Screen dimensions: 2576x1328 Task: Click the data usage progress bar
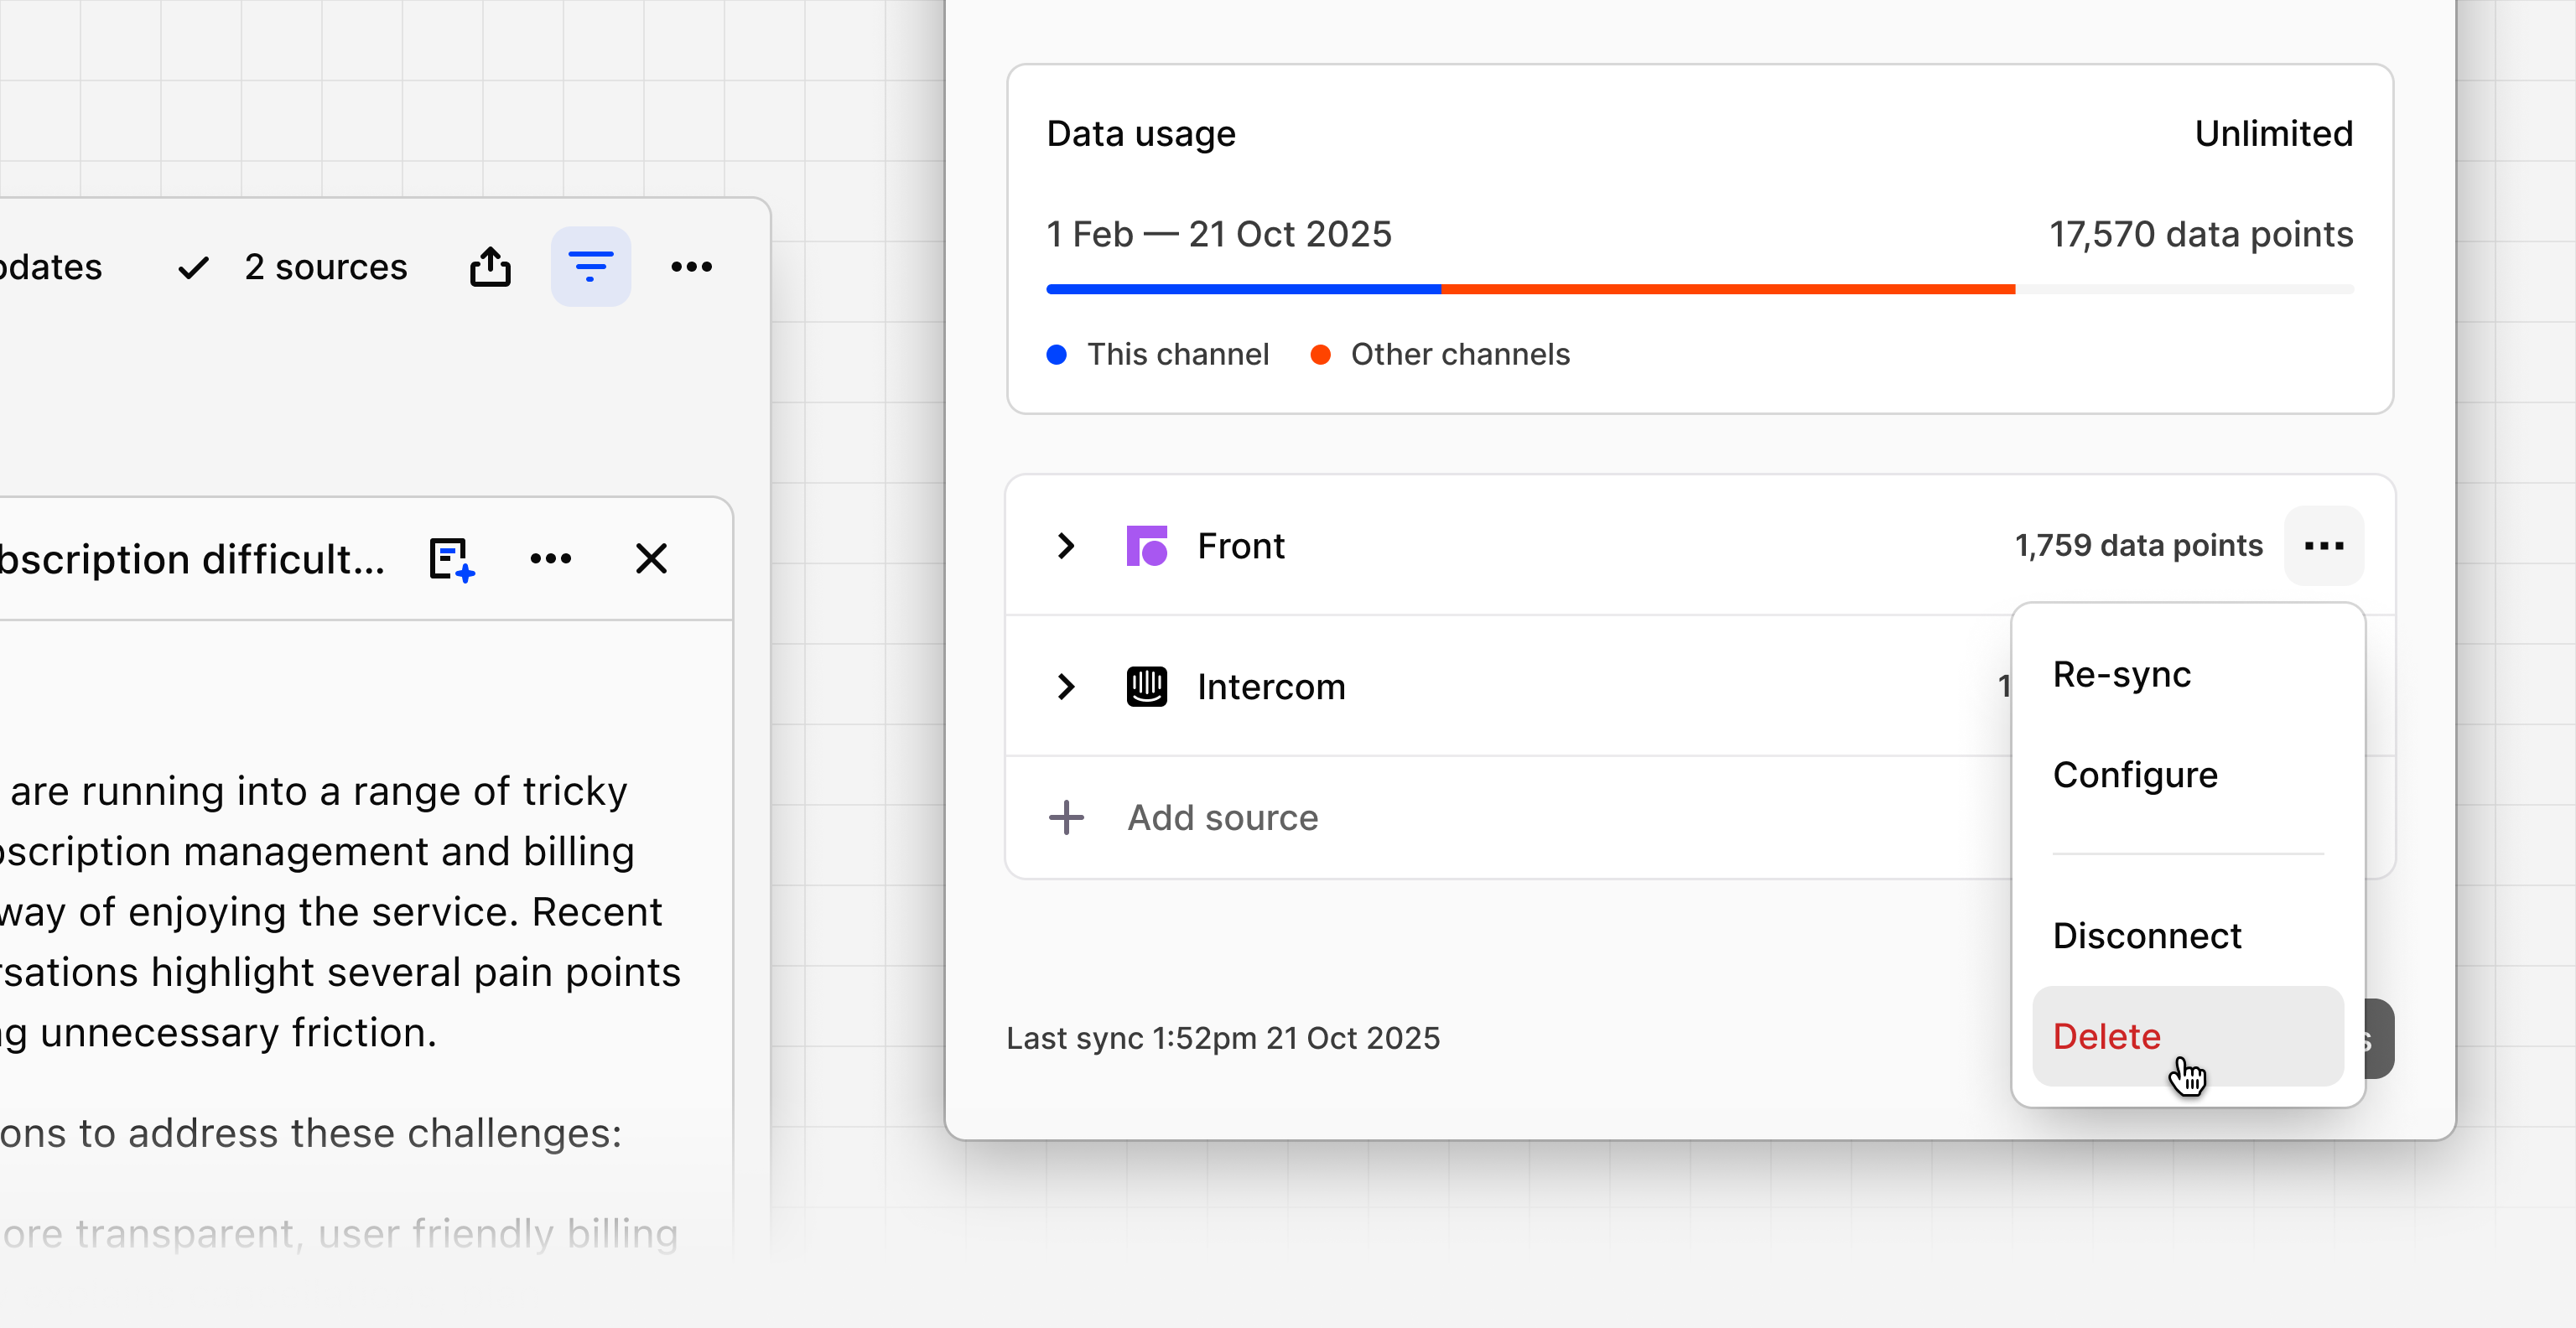(1700, 288)
